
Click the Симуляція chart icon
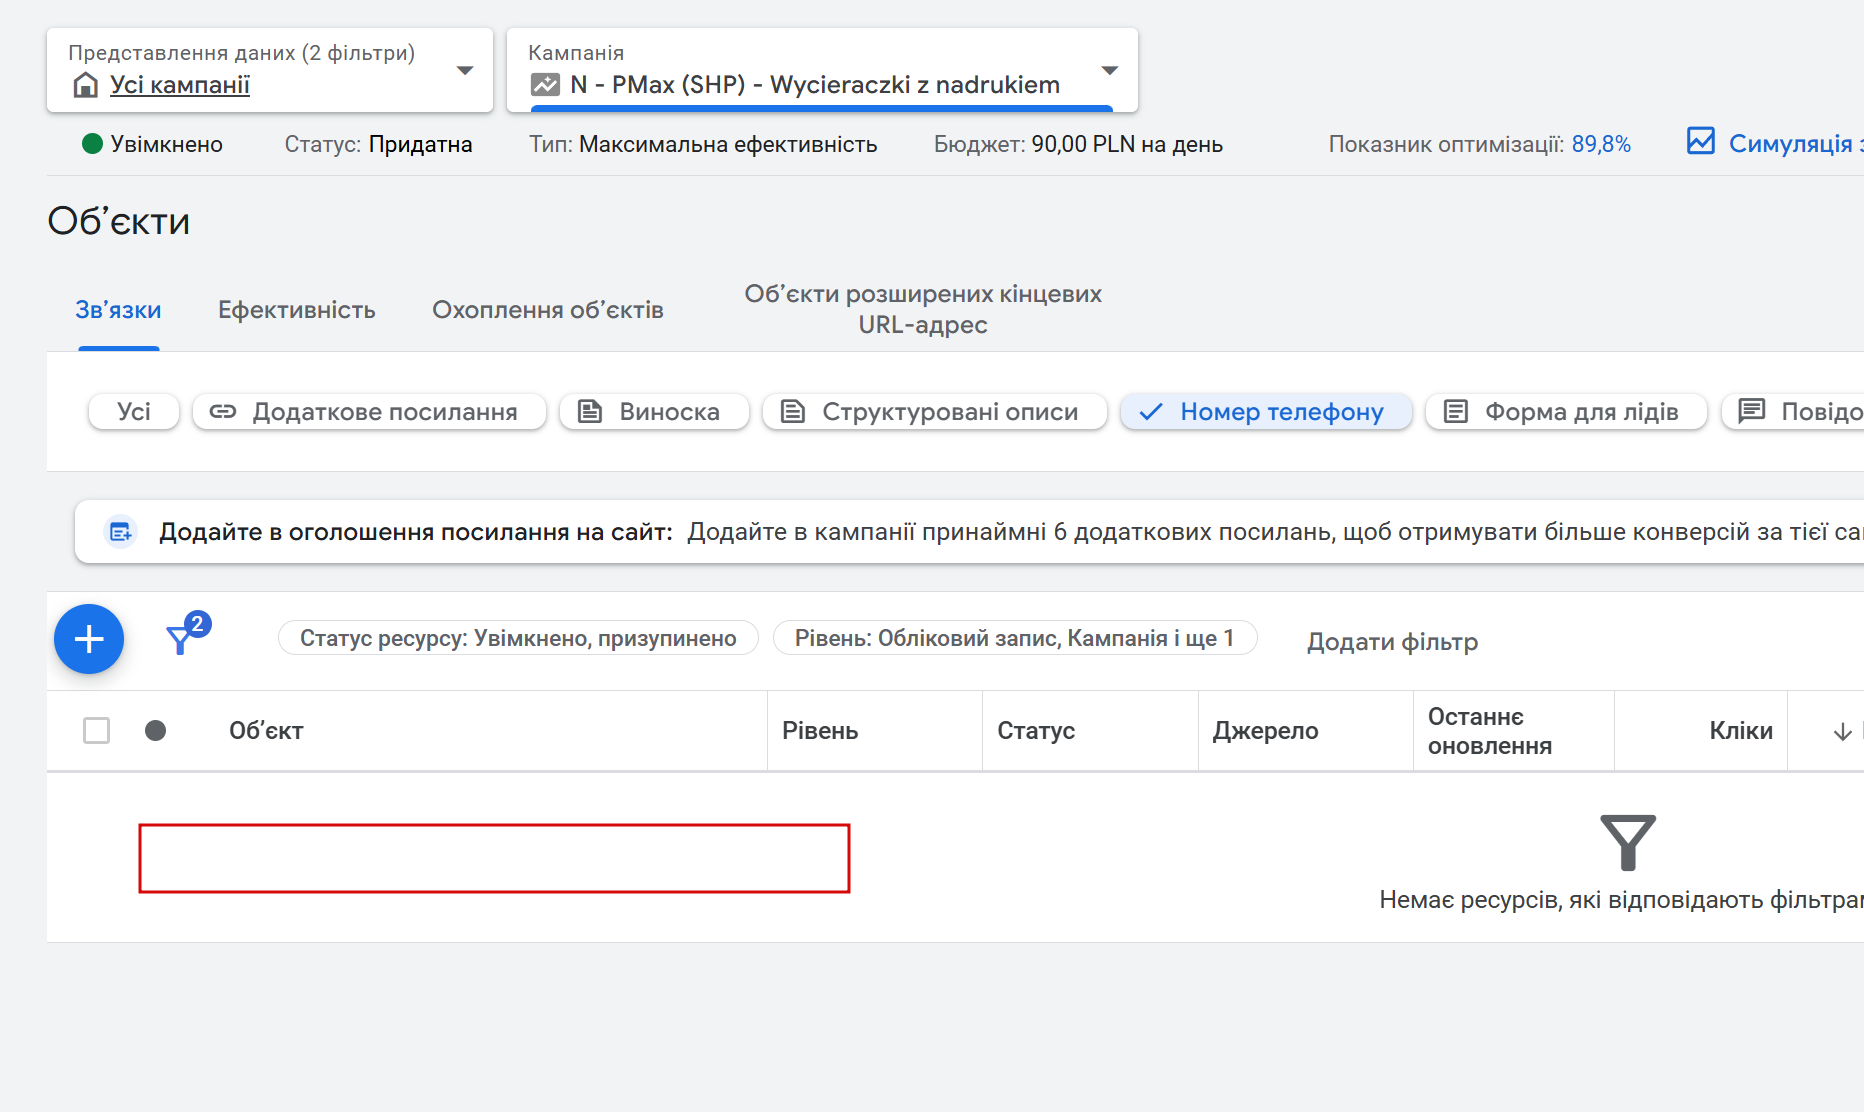pos(1700,142)
